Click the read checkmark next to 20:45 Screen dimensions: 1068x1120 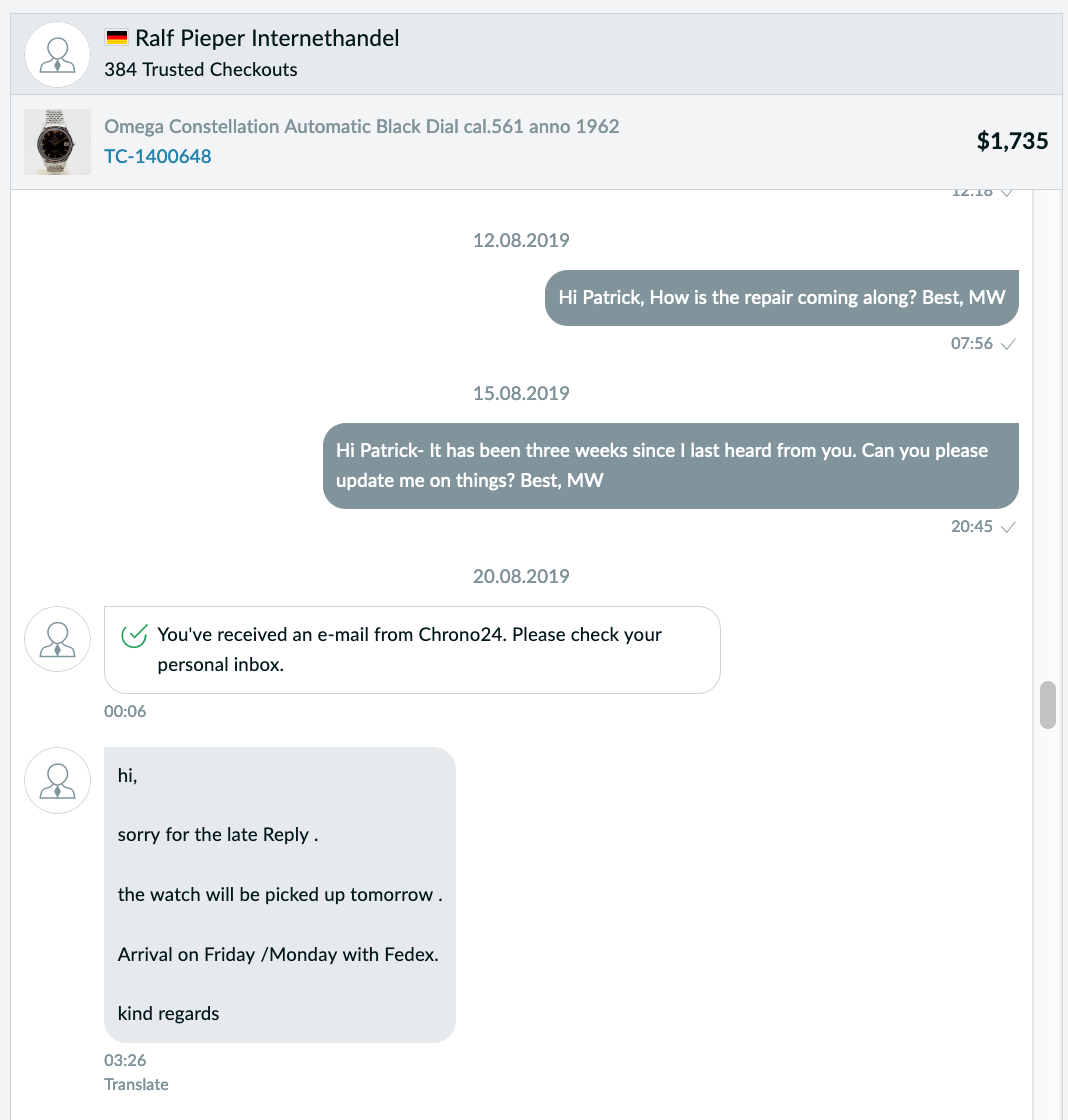[1008, 527]
